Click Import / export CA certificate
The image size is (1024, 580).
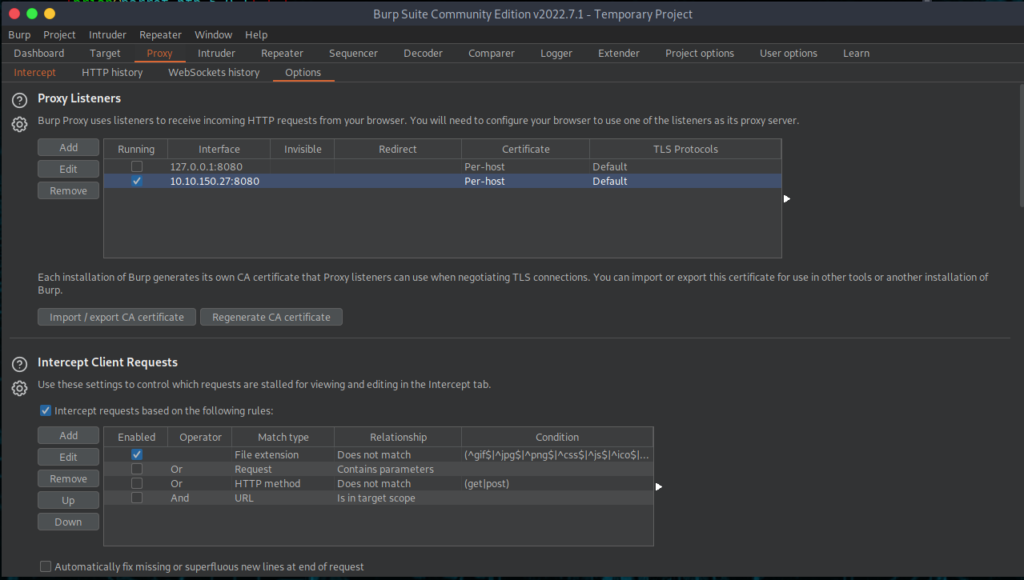[x=117, y=317]
